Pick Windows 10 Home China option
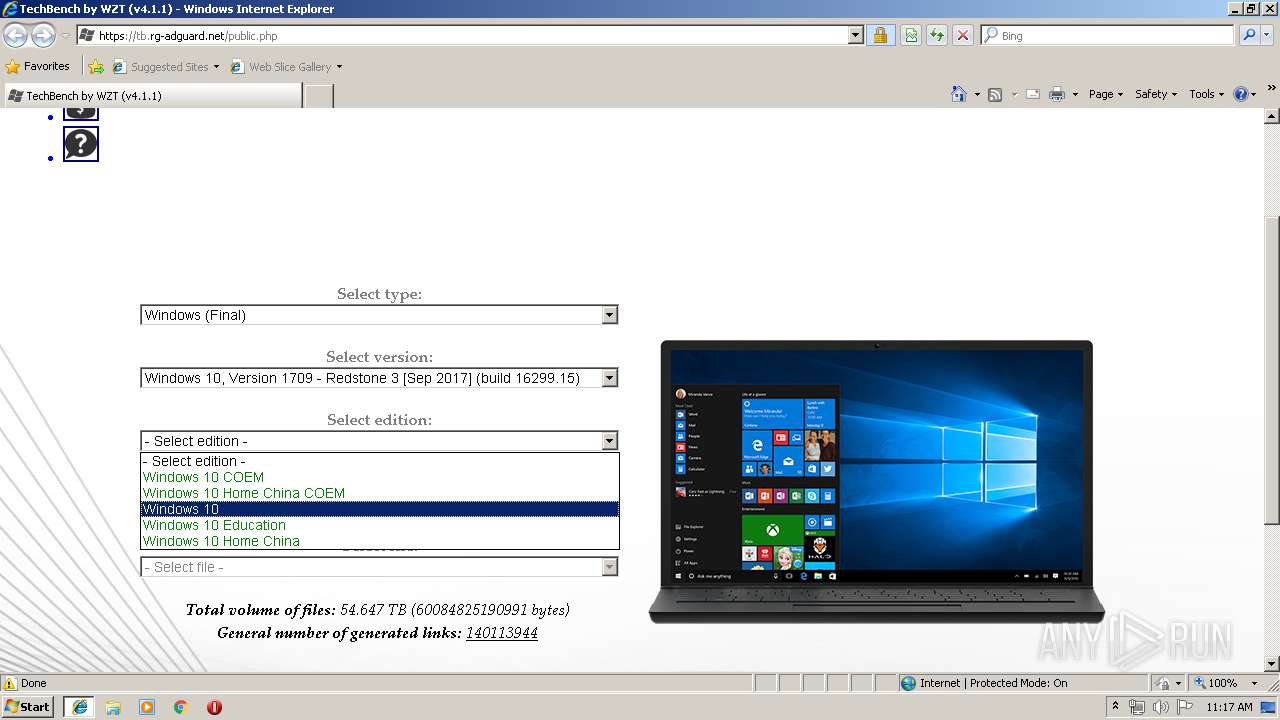The height and width of the screenshot is (720, 1280). coord(380,541)
